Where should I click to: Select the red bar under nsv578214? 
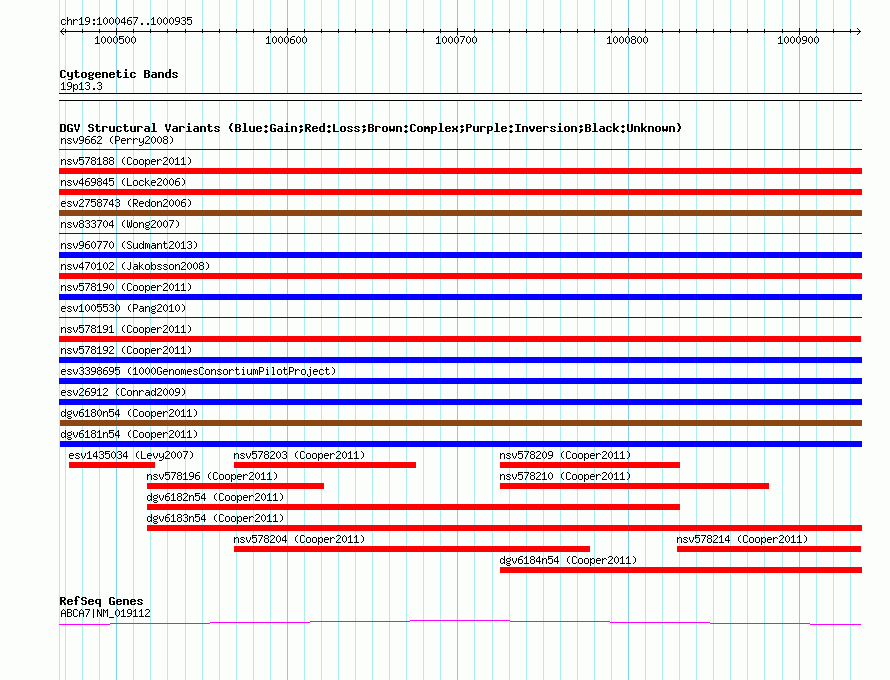click(769, 549)
